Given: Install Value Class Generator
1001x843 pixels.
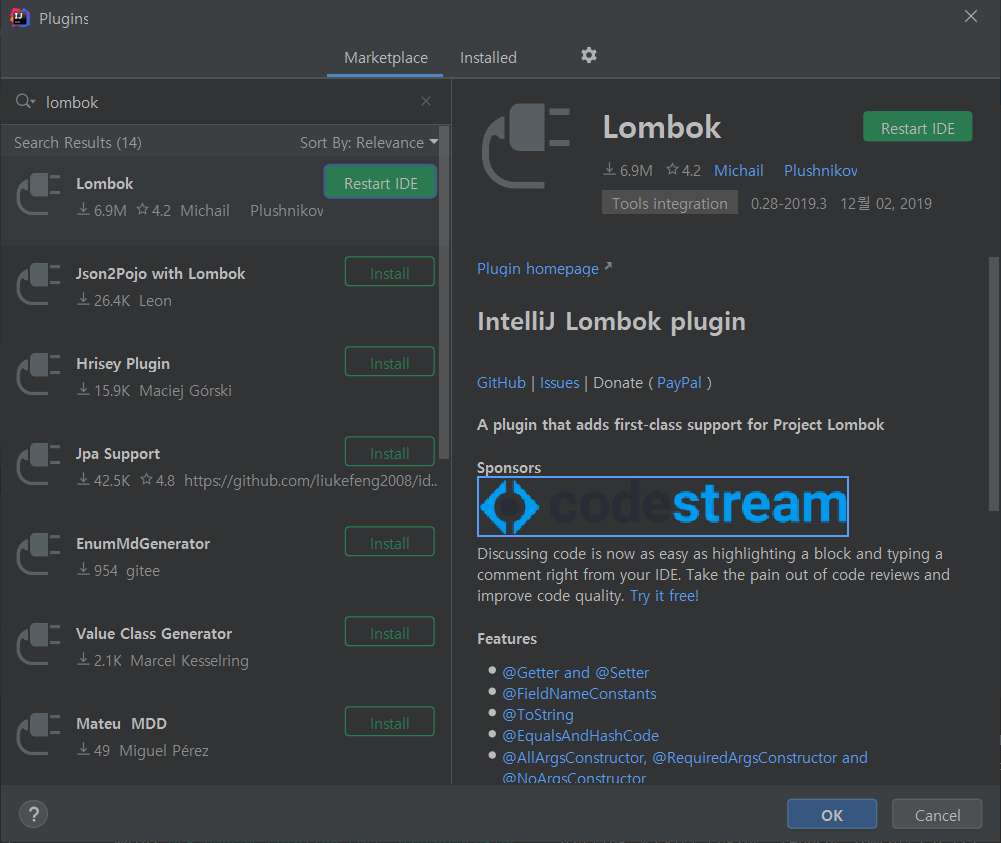Looking at the screenshot, I should 389,633.
